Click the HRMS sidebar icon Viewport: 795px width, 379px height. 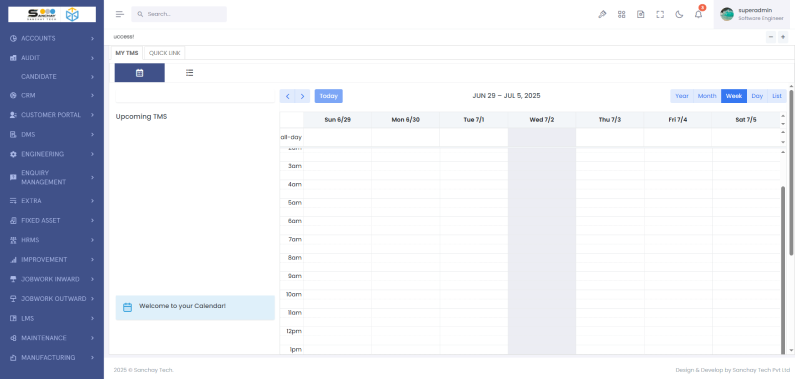13,240
